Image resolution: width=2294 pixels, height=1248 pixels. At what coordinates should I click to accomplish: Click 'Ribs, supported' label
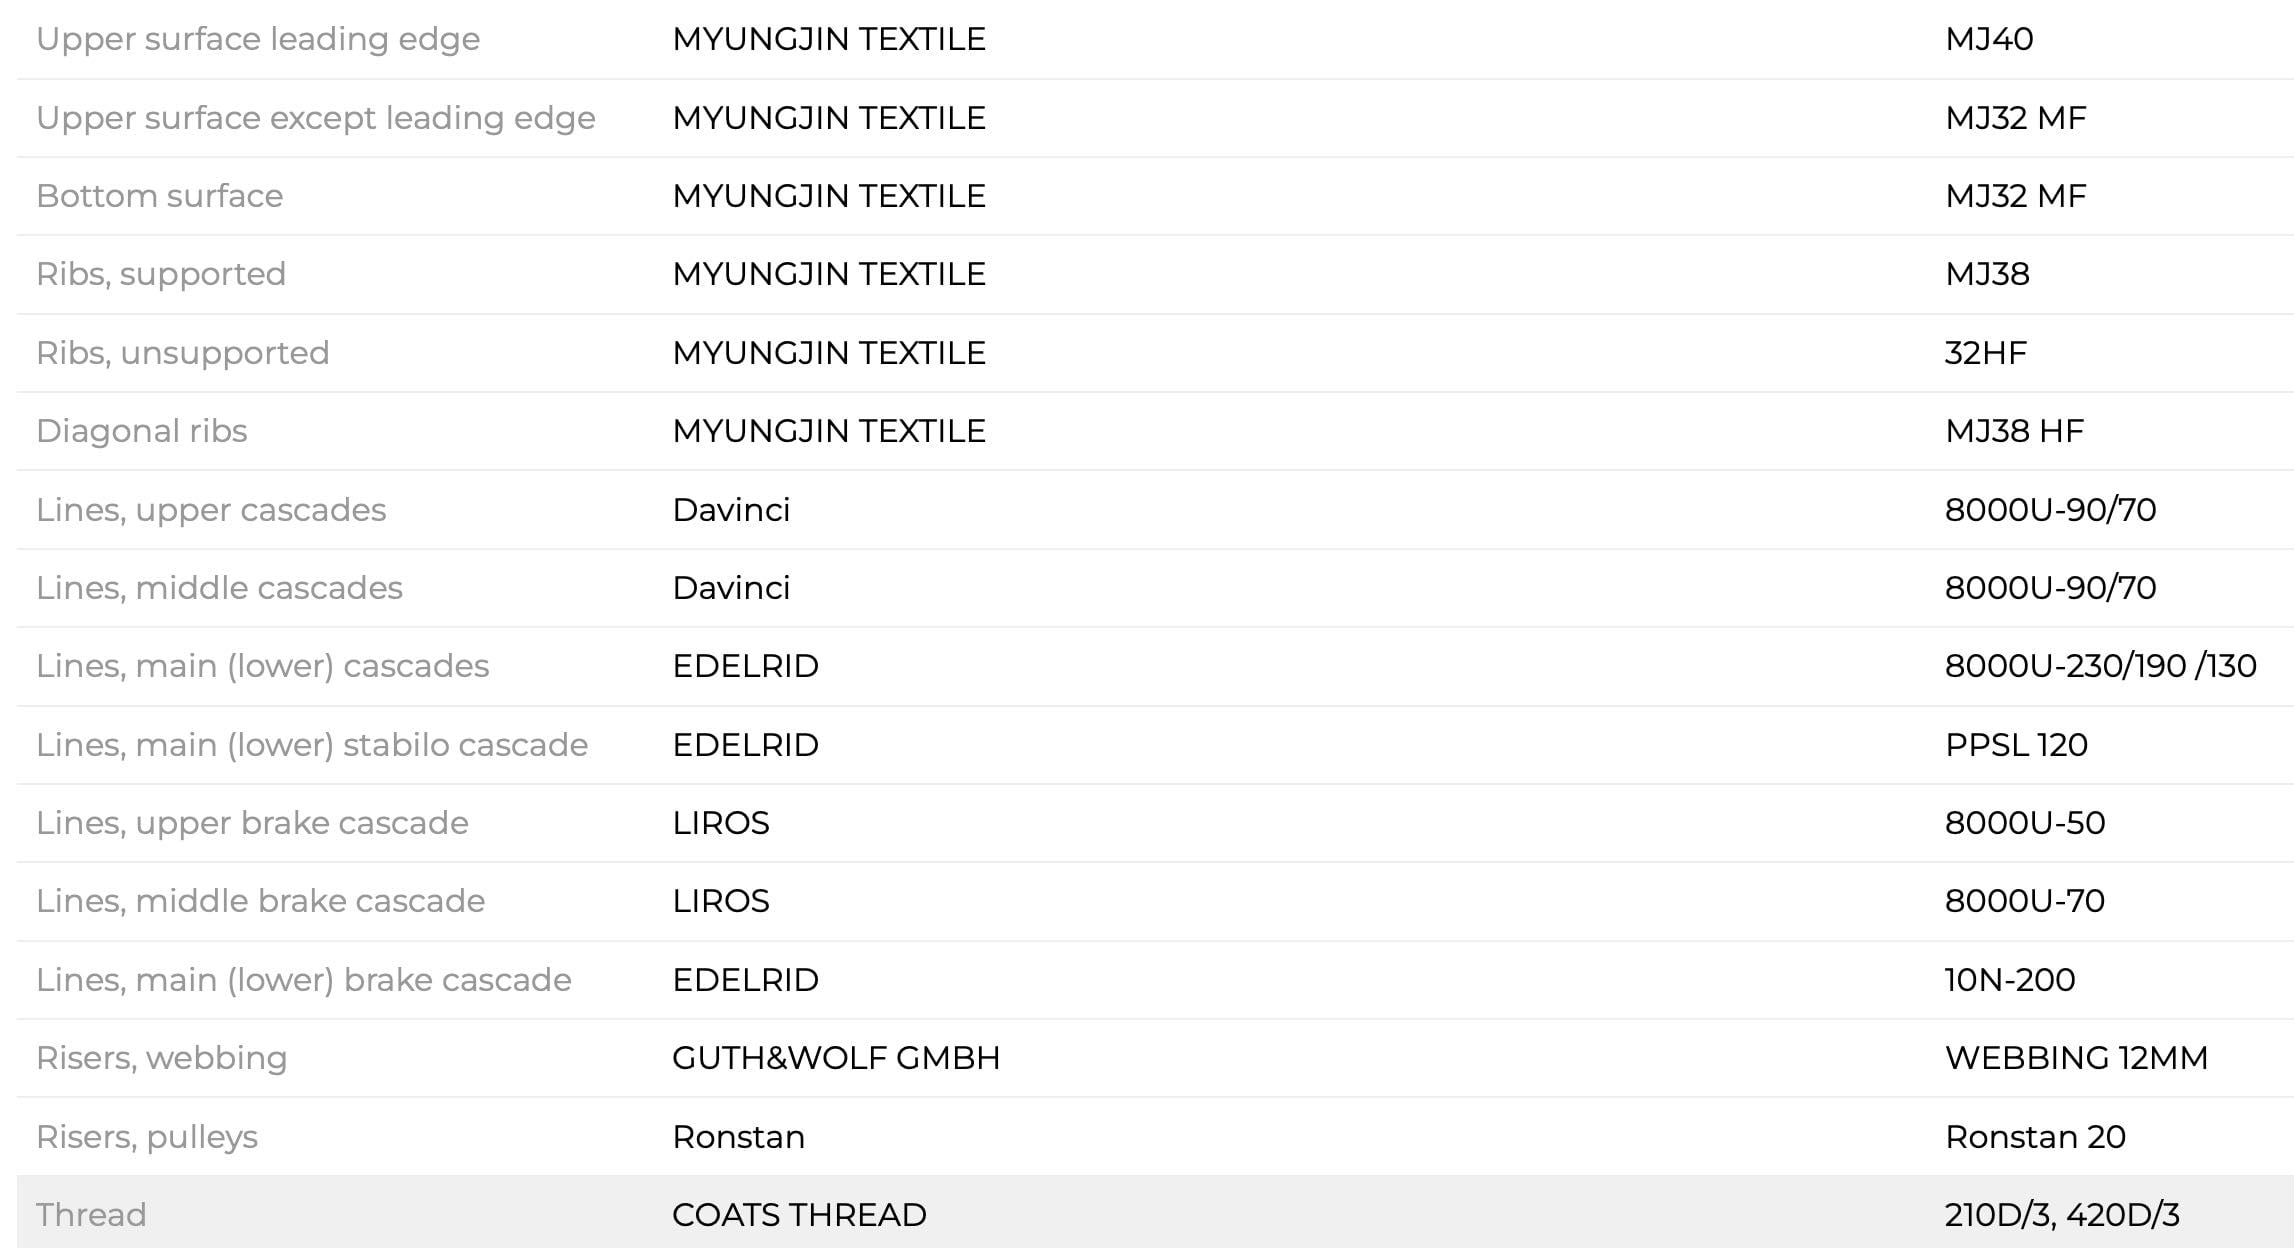click(x=161, y=274)
